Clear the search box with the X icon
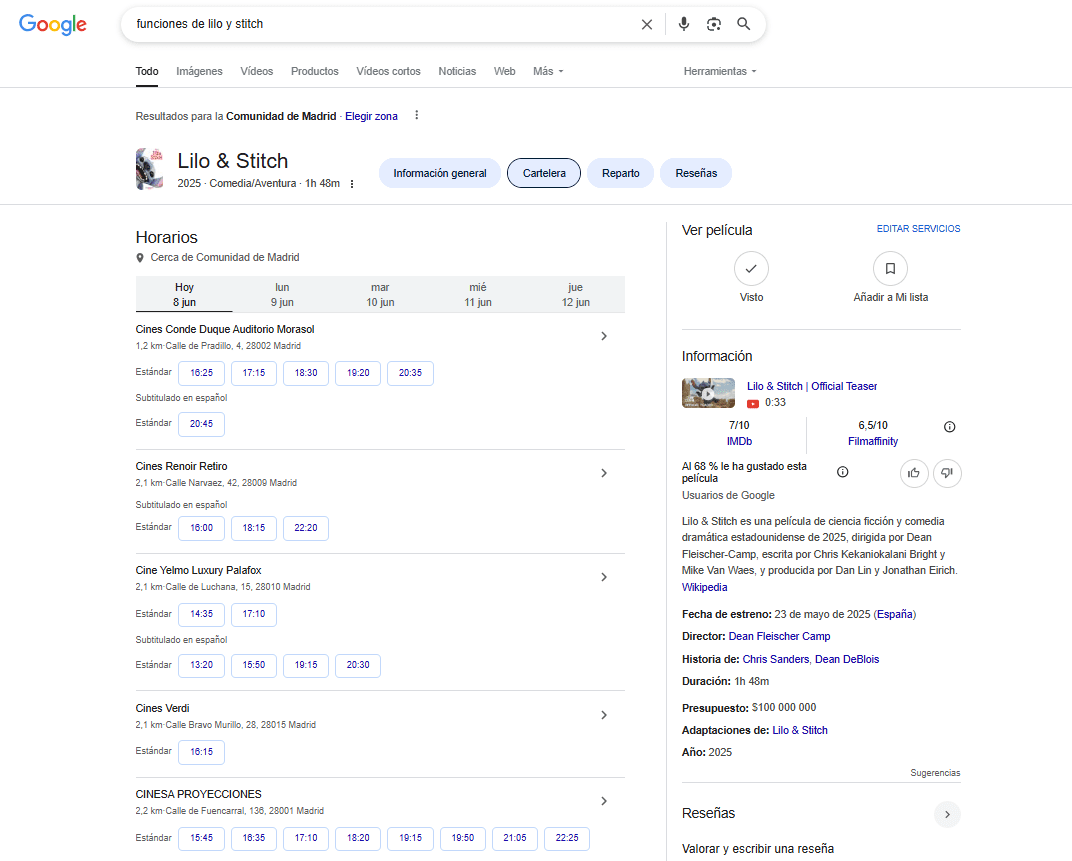The width and height of the screenshot is (1072, 861). click(647, 25)
